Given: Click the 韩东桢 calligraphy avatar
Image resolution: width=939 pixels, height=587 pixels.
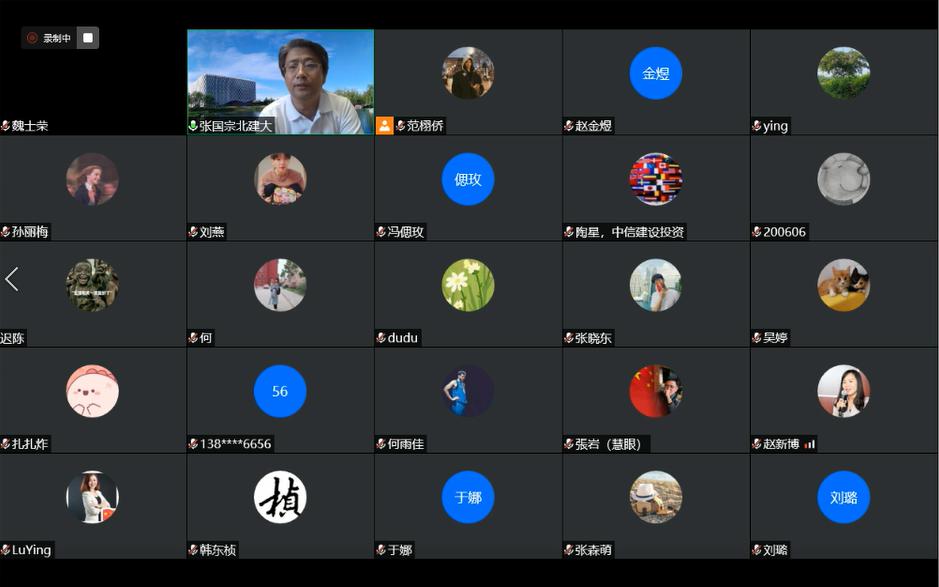Looking at the screenshot, I should tap(280, 497).
